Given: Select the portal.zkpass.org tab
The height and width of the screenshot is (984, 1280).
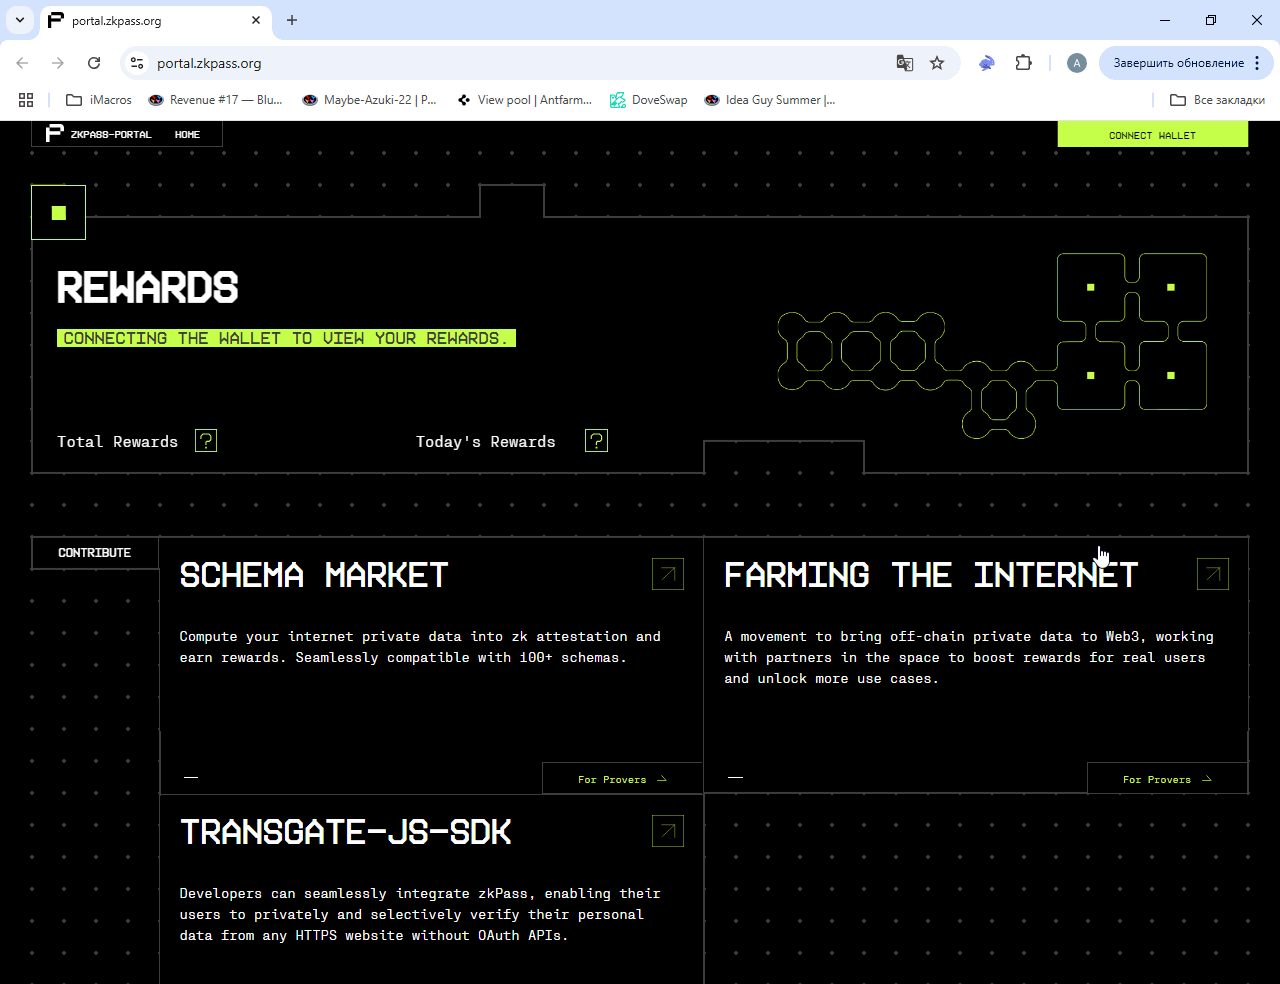Looking at the screenshot, I should [155, 20].
